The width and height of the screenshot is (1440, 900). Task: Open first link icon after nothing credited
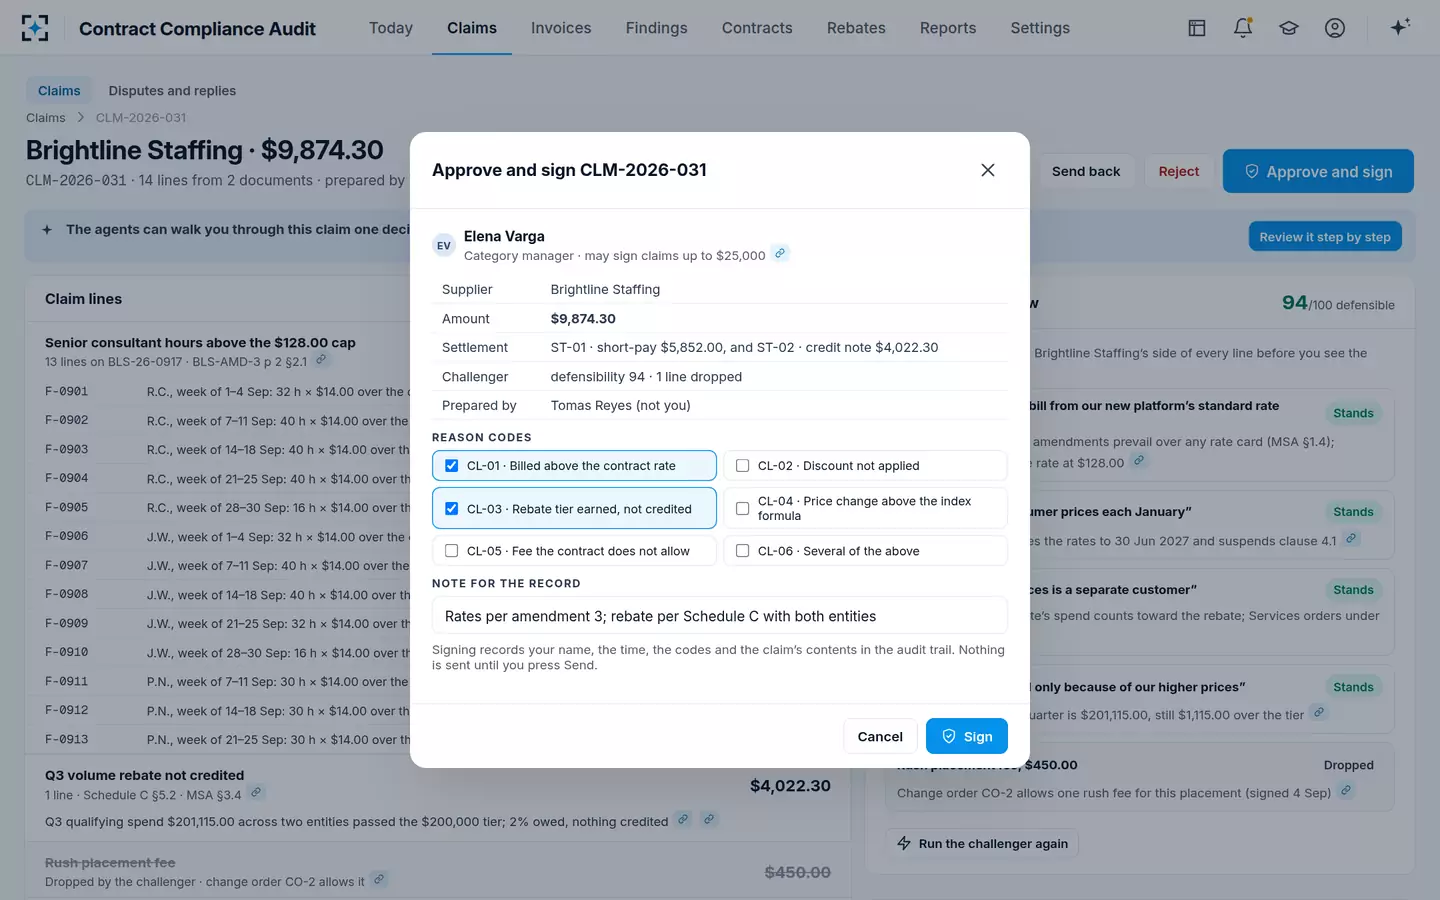683,820
